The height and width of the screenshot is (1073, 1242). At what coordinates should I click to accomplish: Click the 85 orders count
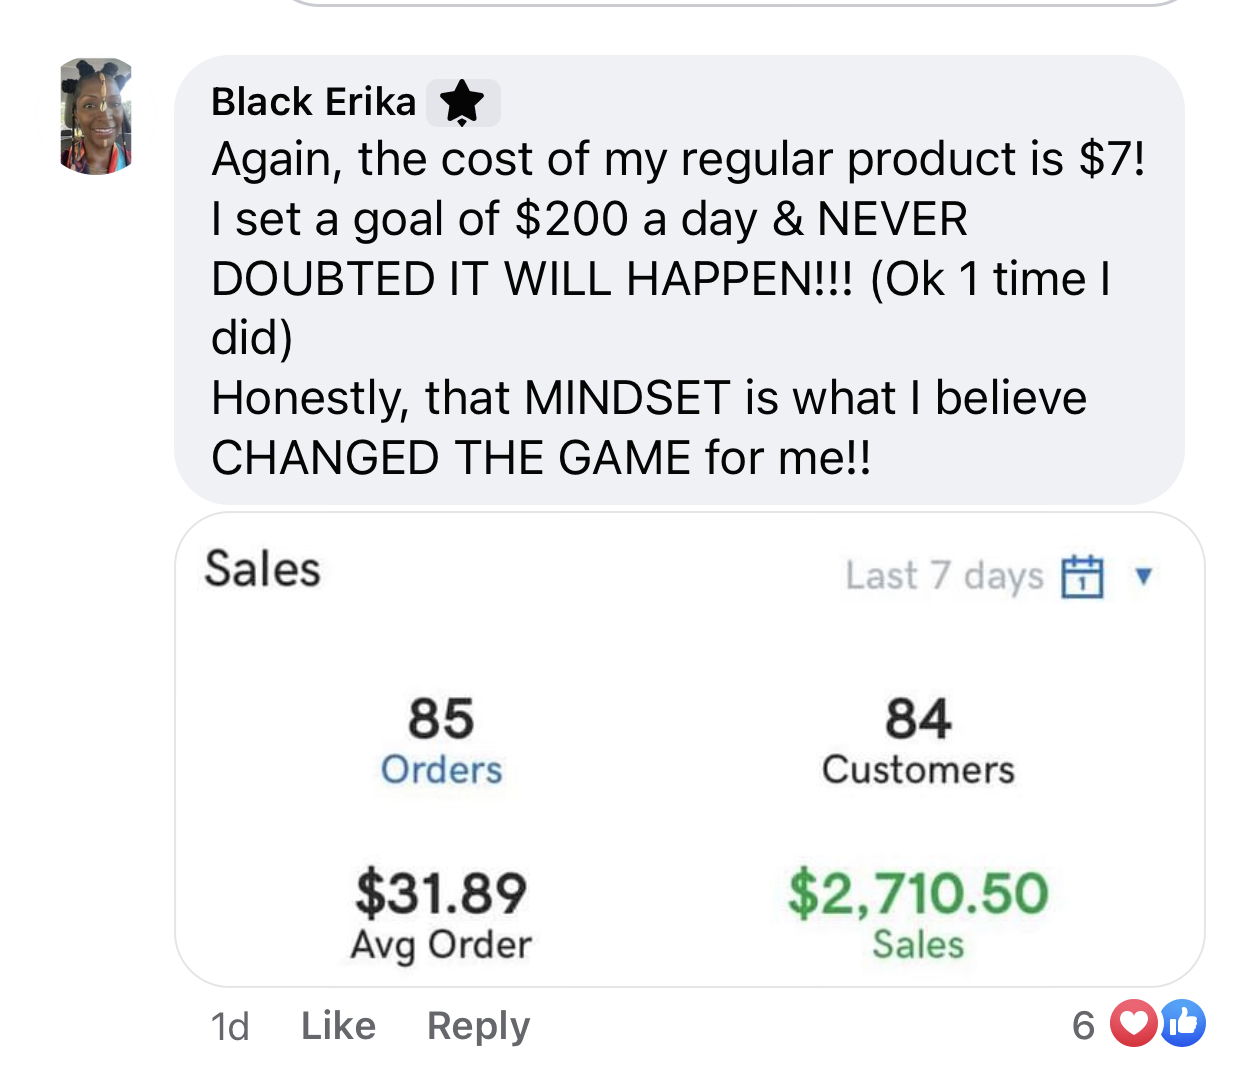pyautogui.click(x=441, y=719)
